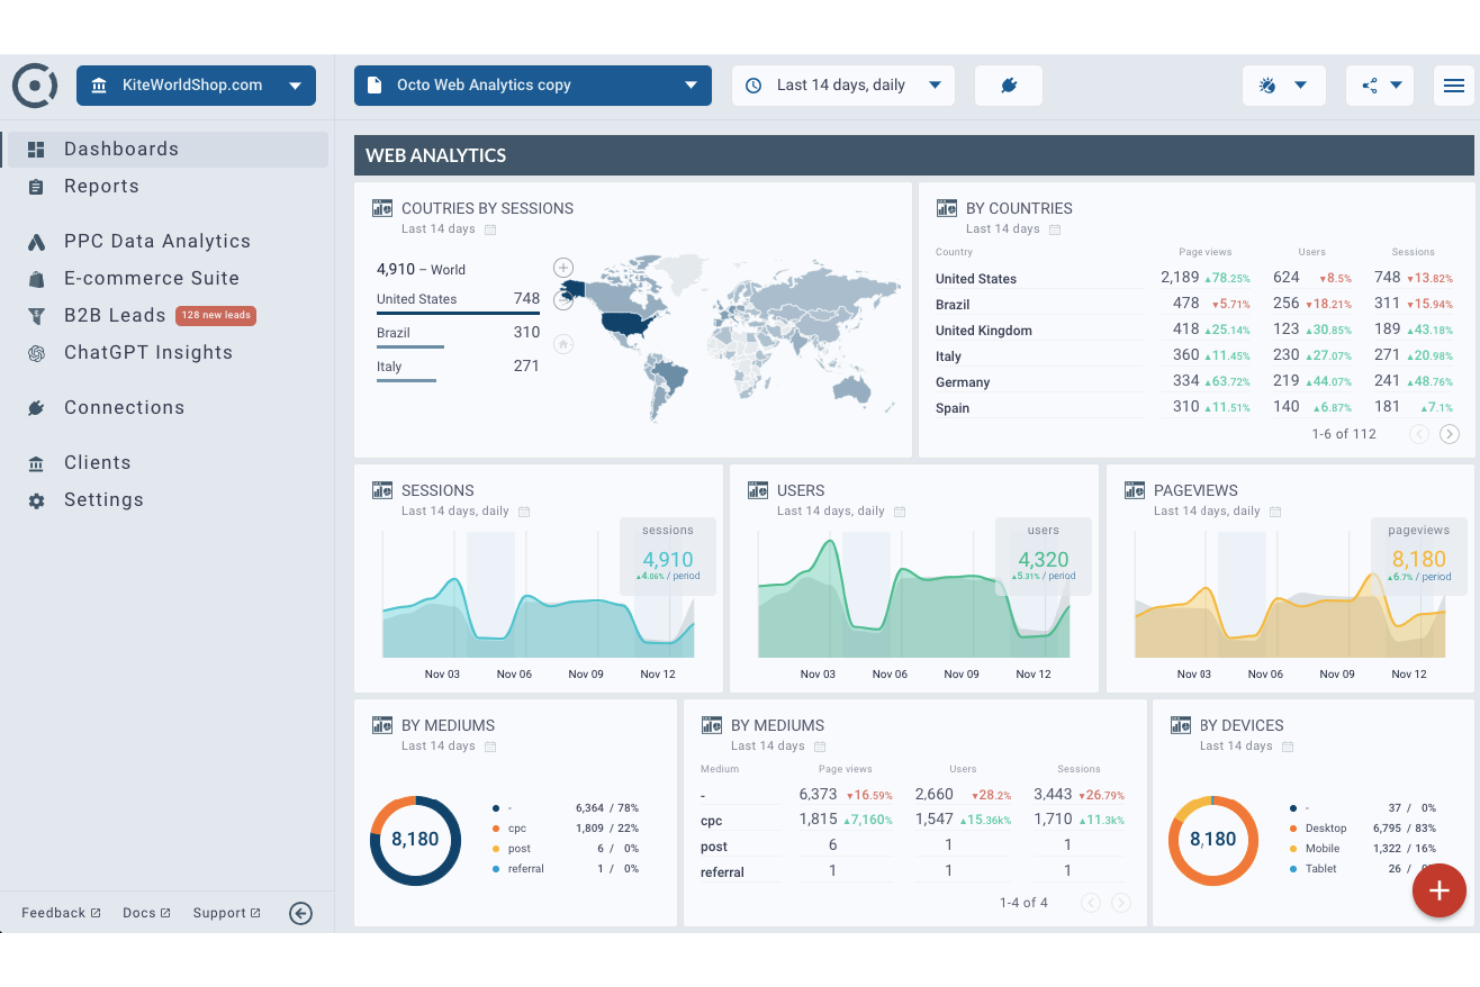Screen dimensions: 1480x987
Task: Open the hamburger menu at top right
Action: (1454, 86)
